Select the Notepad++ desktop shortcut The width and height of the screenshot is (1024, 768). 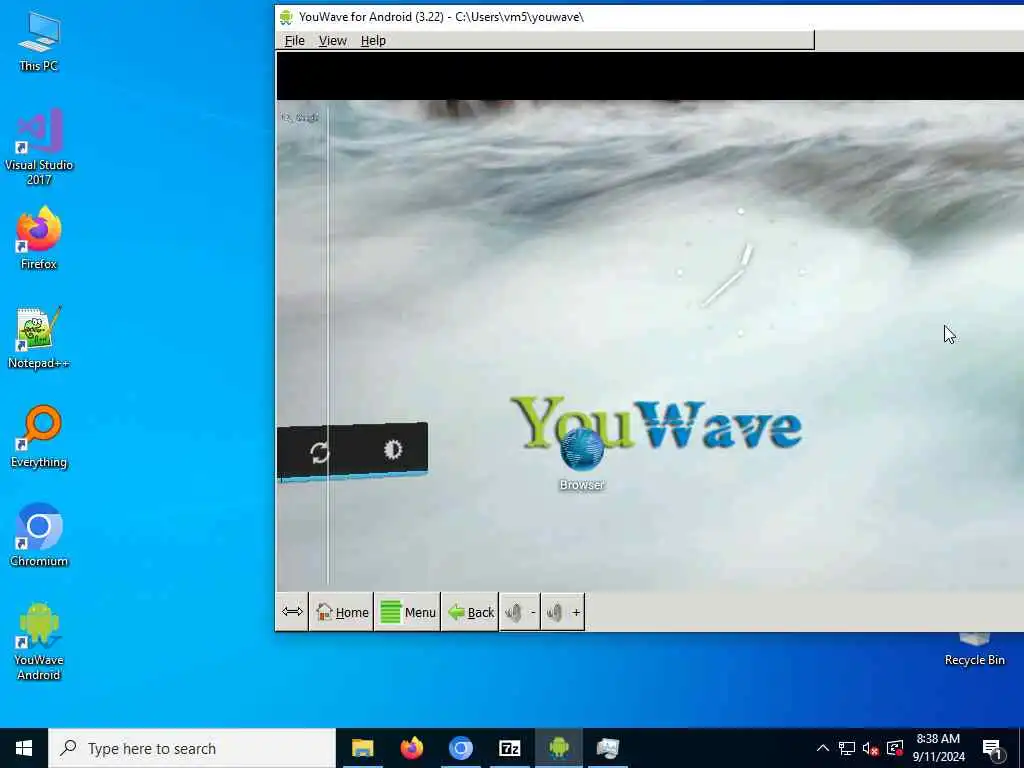(x=39, y=338)
